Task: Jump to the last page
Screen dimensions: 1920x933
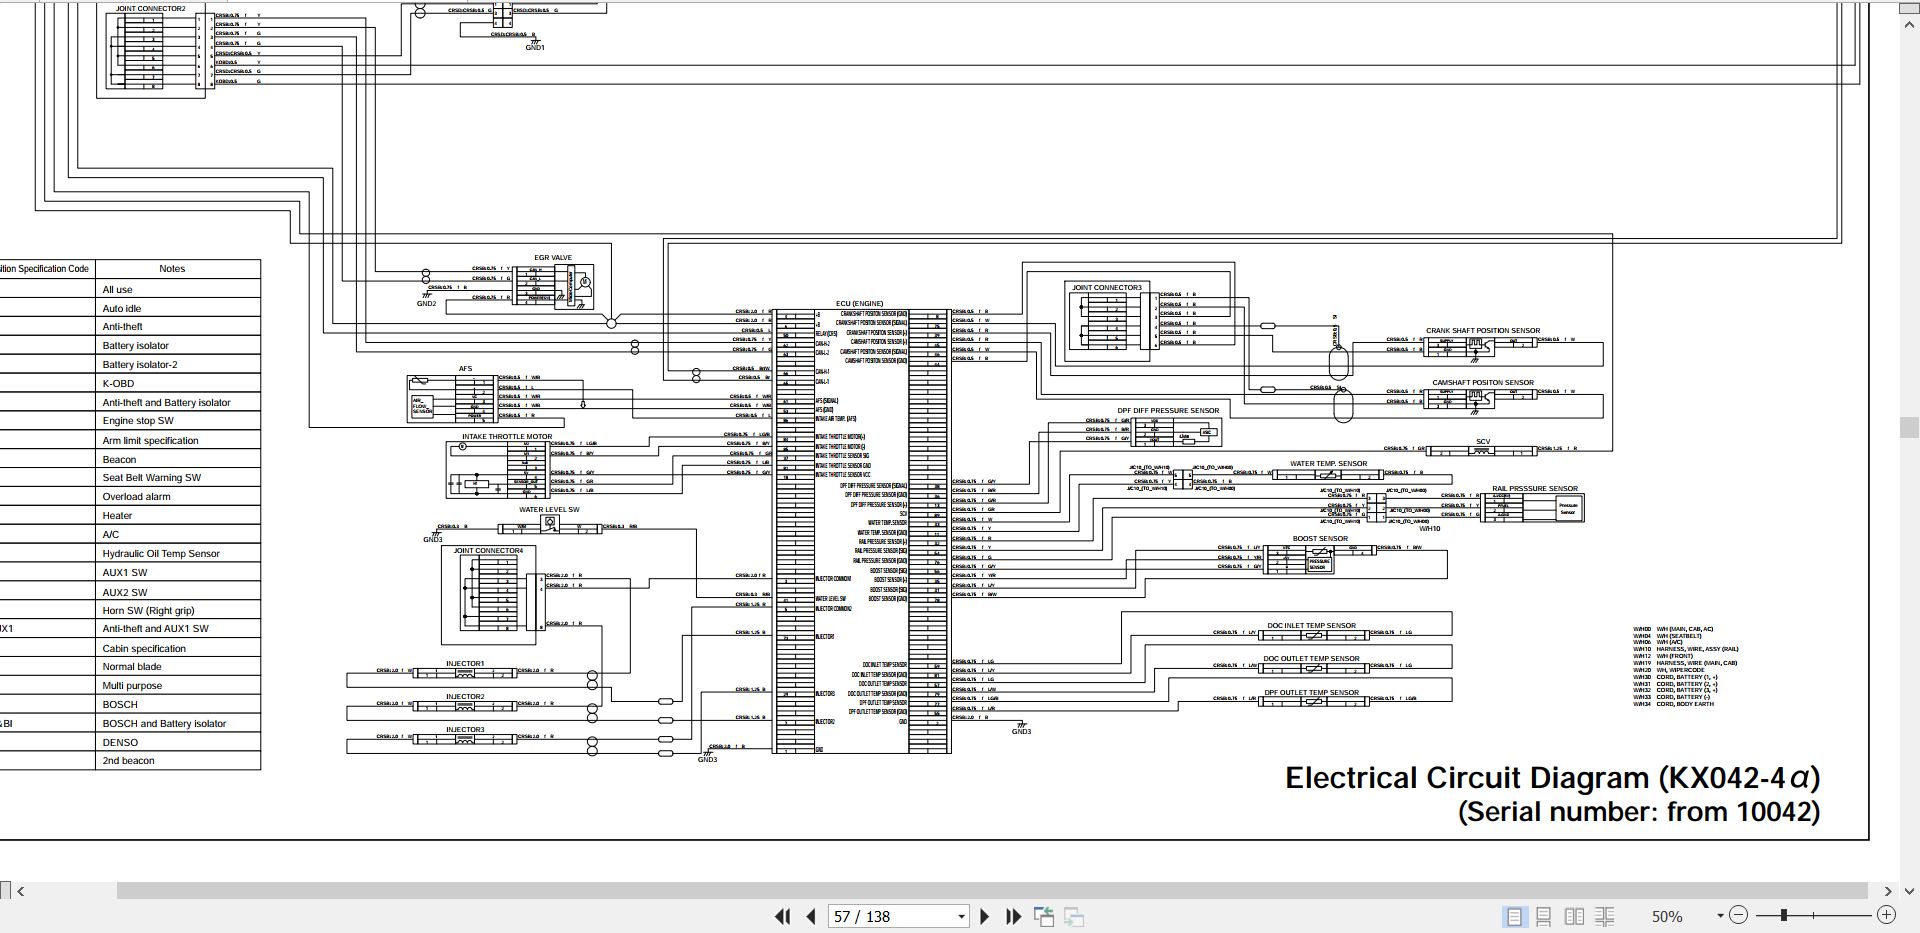Action: [x=1013, y=916]
